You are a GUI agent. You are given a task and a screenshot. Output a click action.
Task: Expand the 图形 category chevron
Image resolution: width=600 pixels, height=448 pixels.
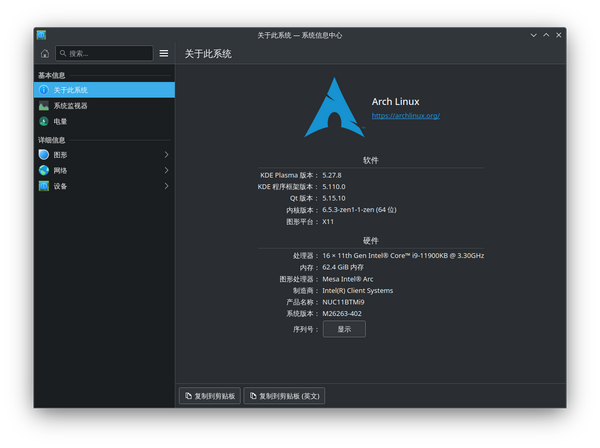coord(166,155)
